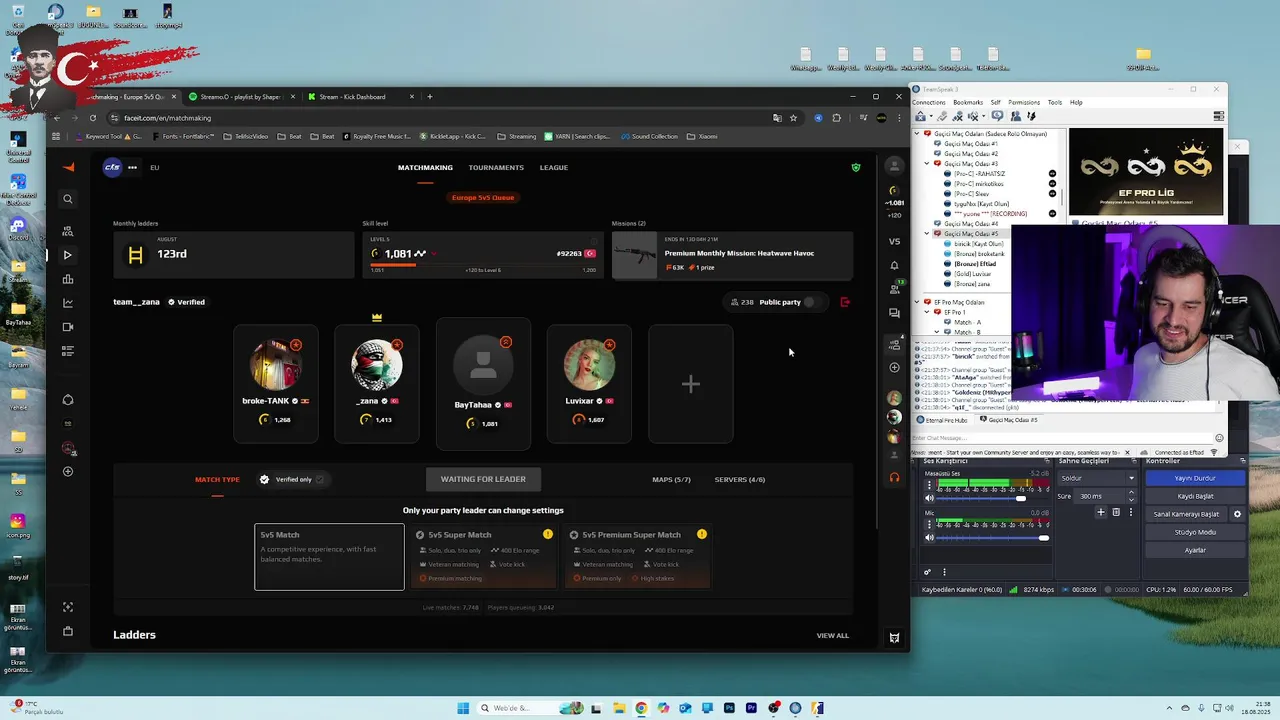Click the green shield anti-cheat icon
Viewport: 1280px width, 720px height.
[x=855, y=167]
